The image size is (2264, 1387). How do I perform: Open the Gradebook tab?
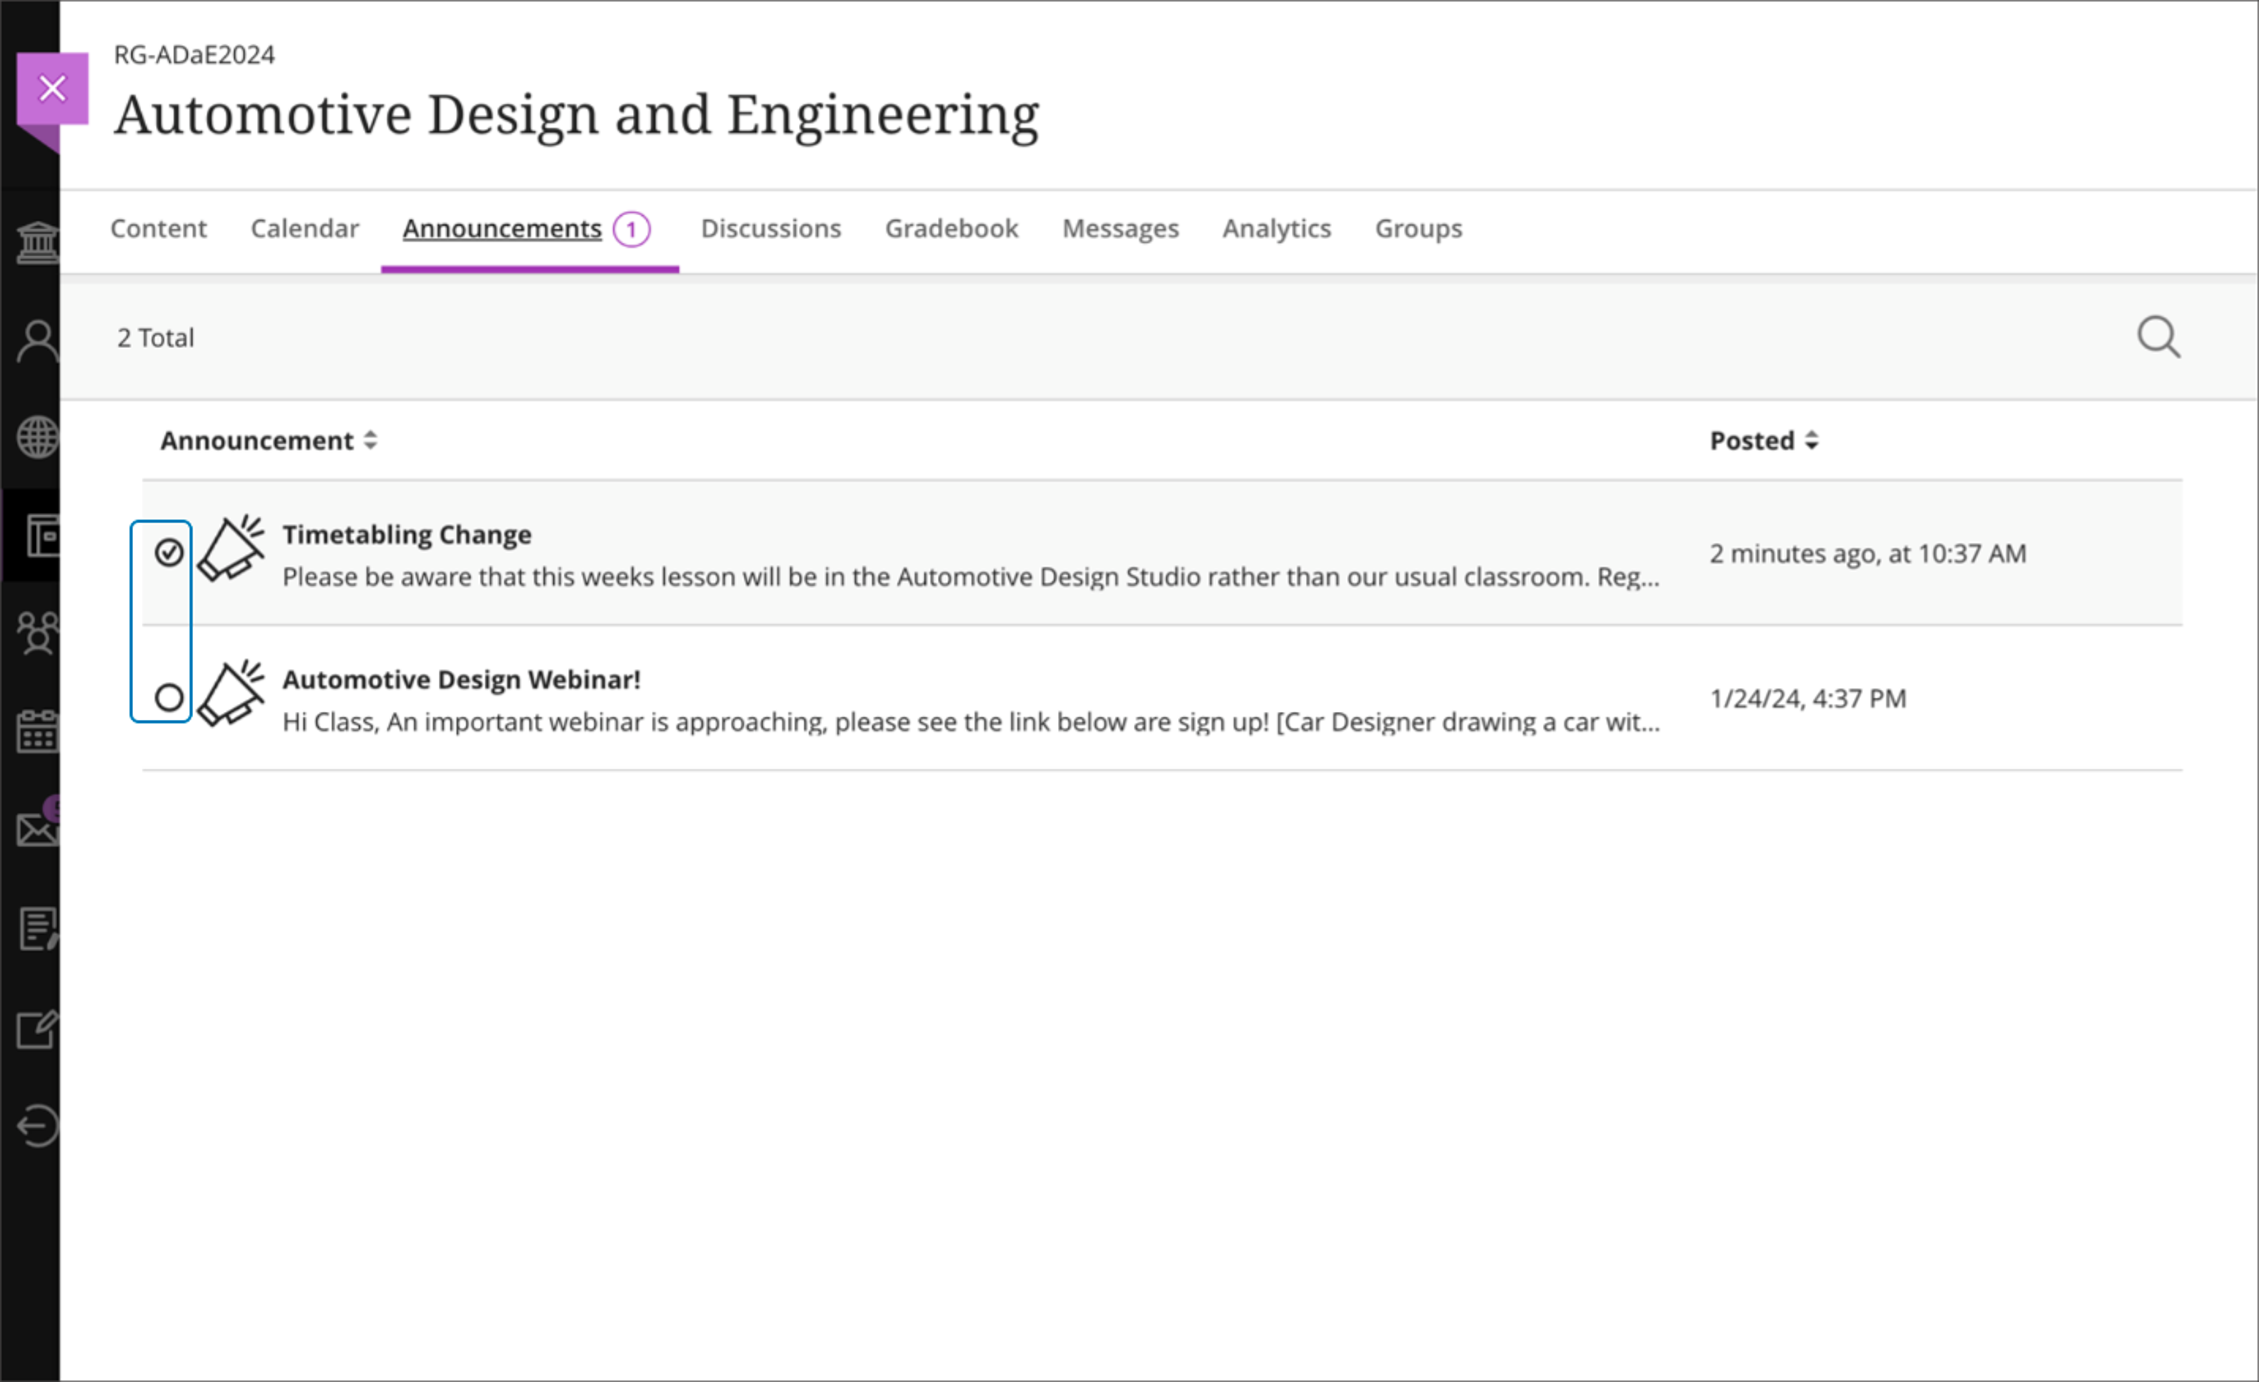click(951, 228)
